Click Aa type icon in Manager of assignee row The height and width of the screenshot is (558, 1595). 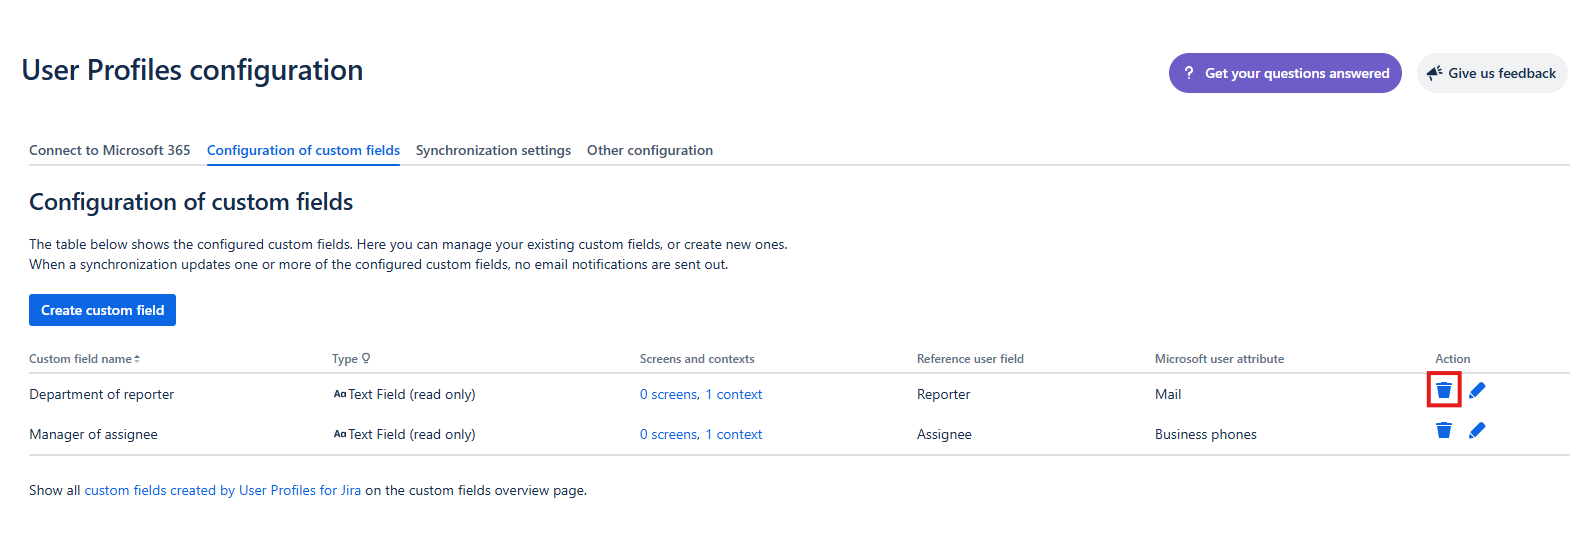(x=340, y=434)
